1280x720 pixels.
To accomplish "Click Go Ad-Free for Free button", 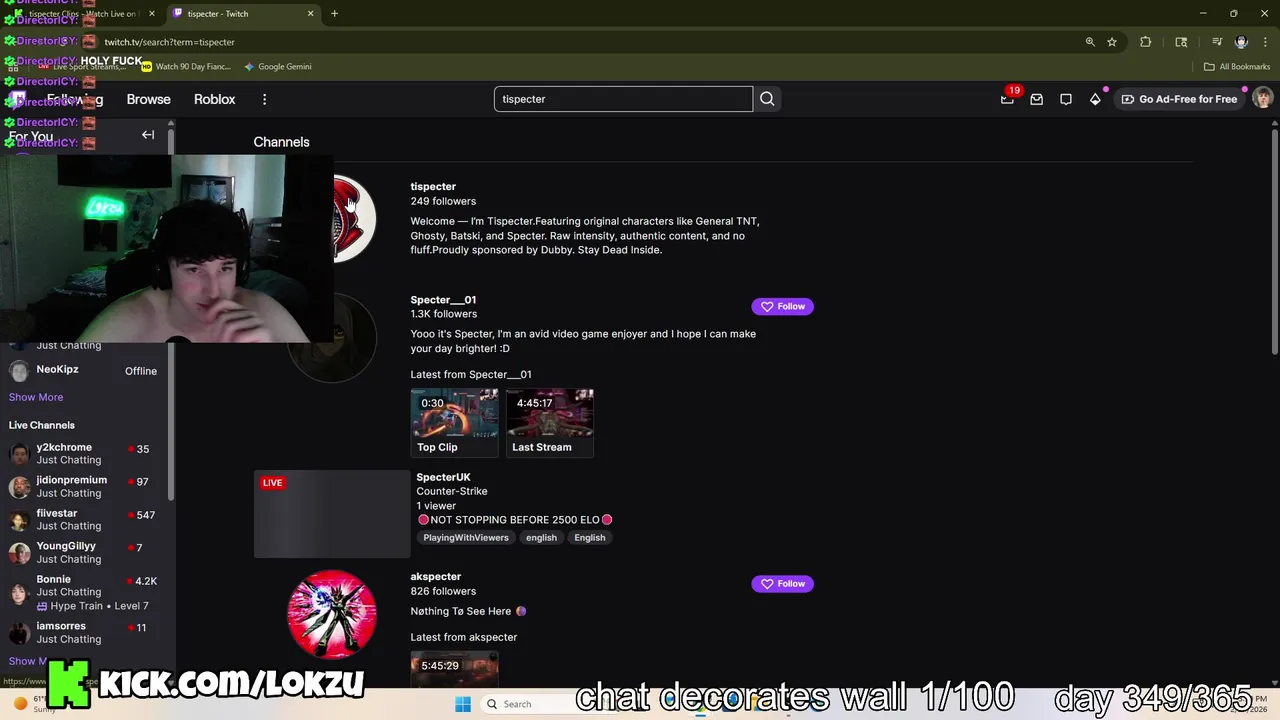I will point(1179,99).
